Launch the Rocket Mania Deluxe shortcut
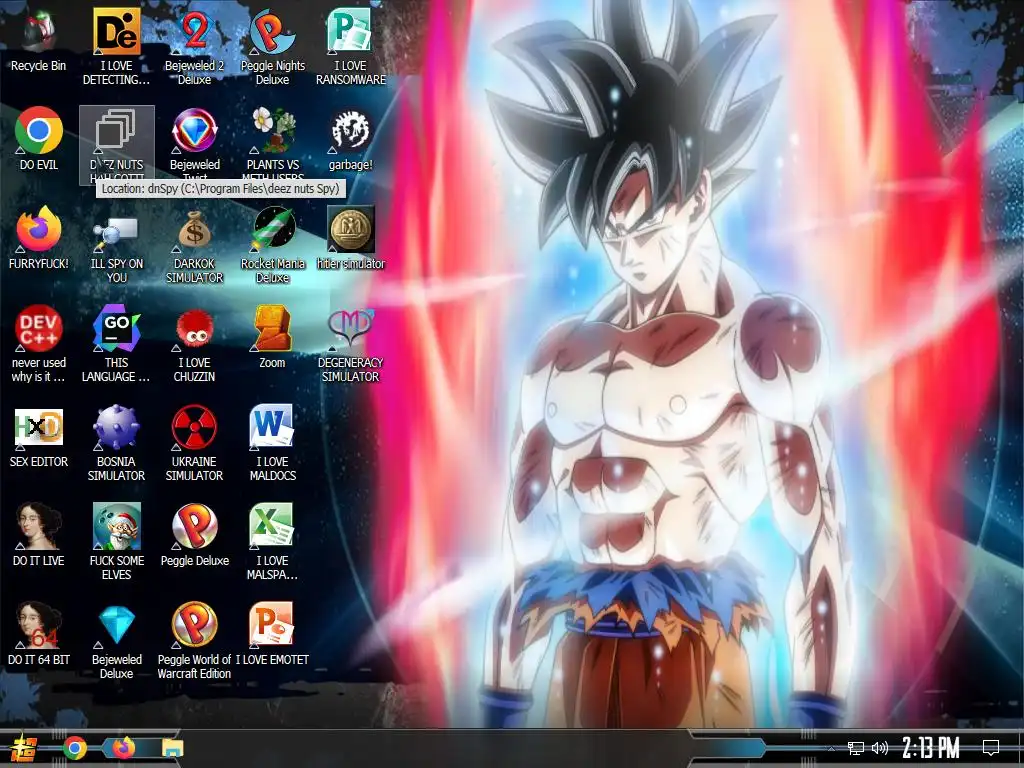1024x768 pixels. (x=272, y=245)
